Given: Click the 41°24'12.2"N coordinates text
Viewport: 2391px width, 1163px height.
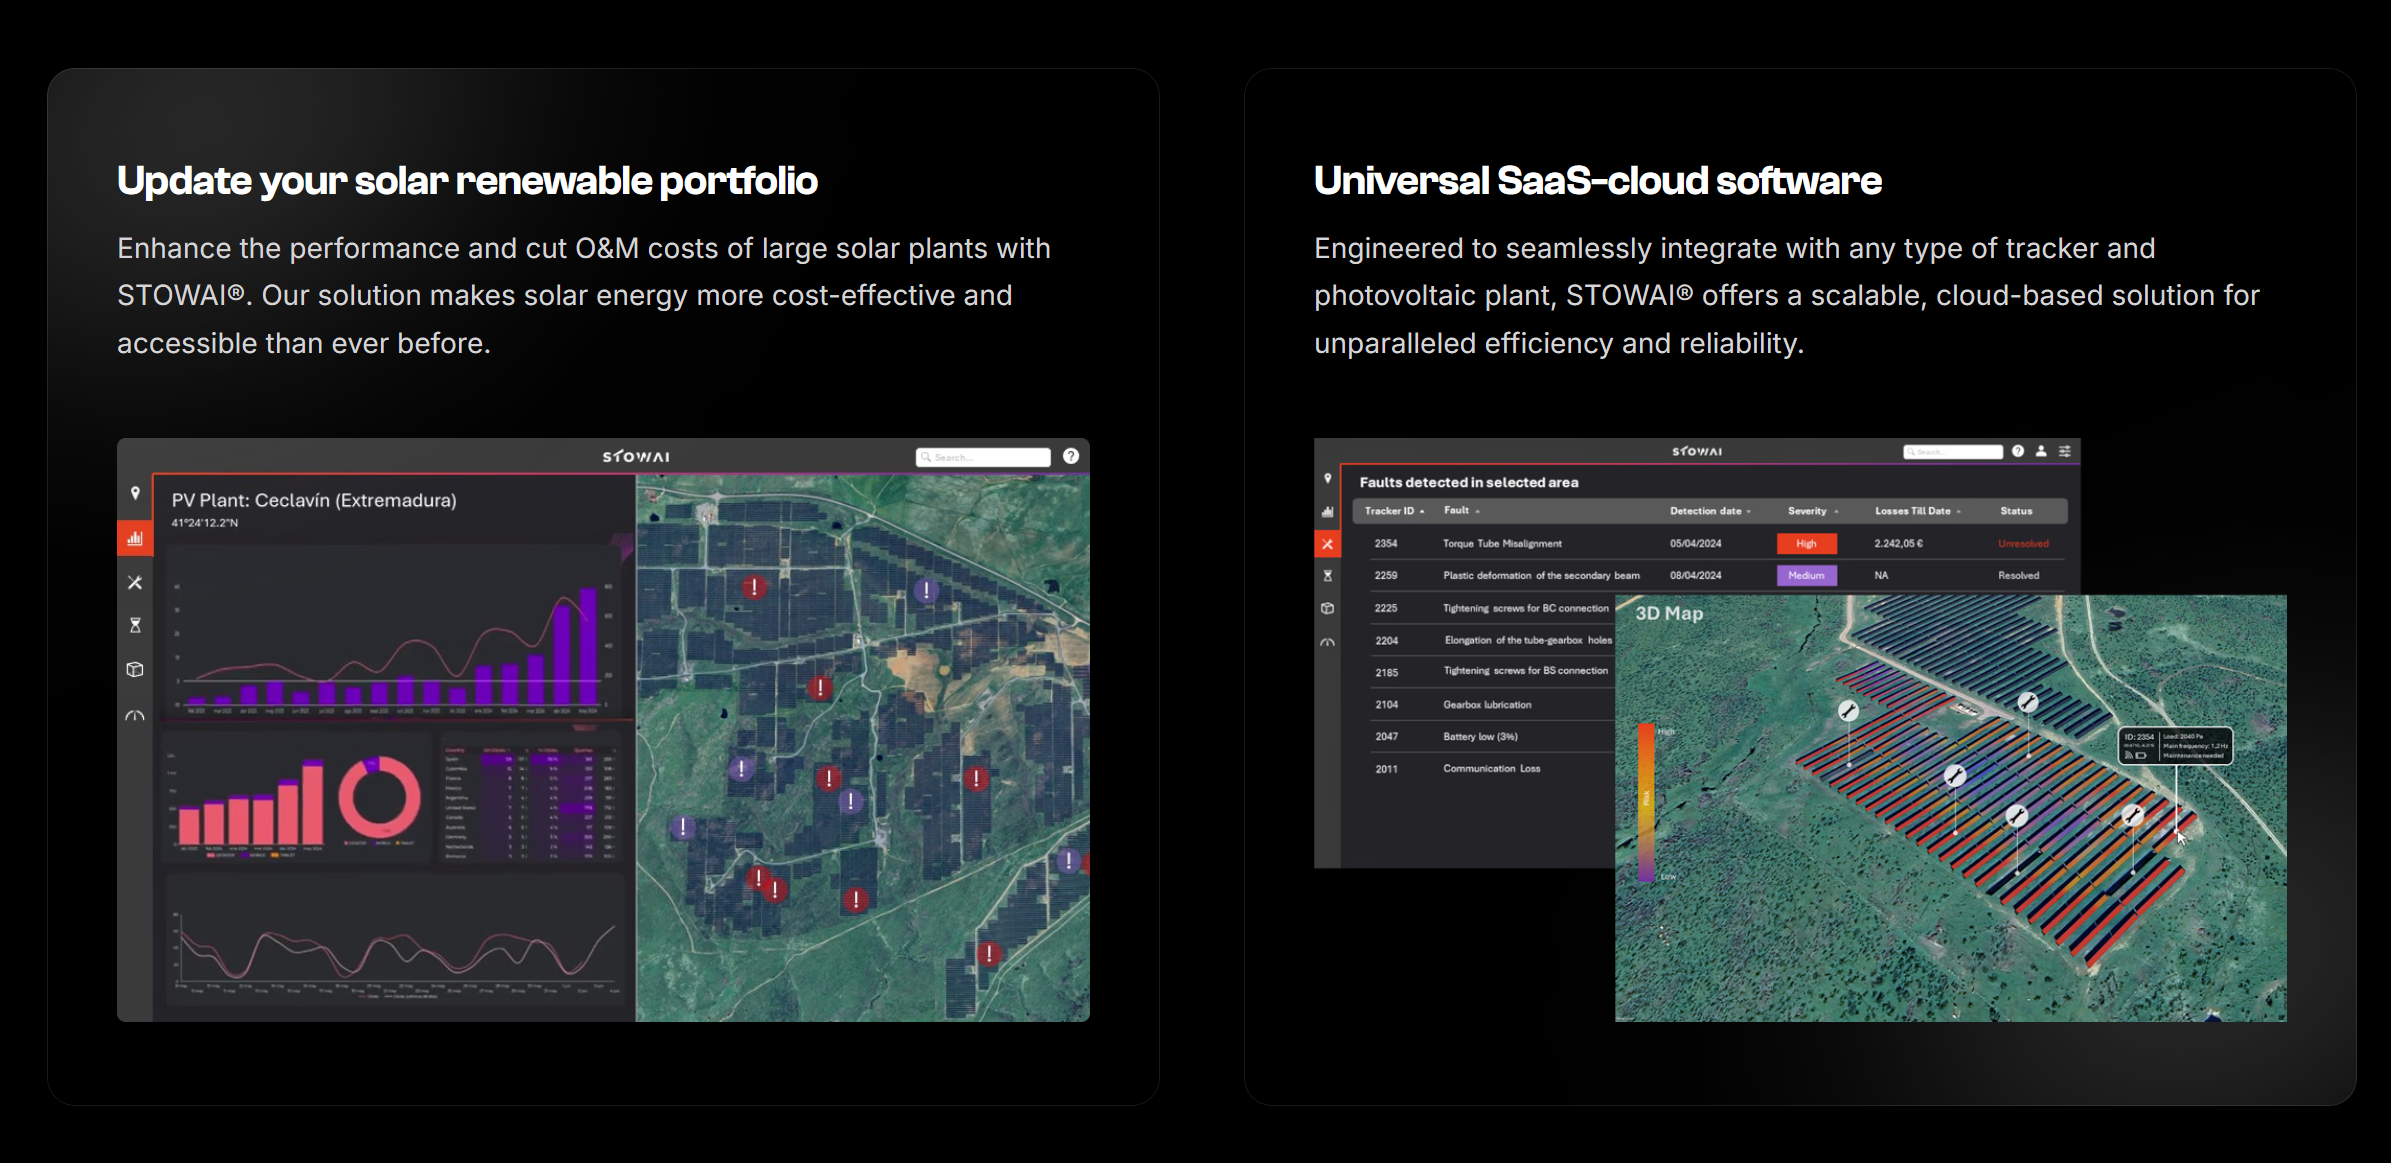Looking at the screenshot, I should click(x=205, y=523).
